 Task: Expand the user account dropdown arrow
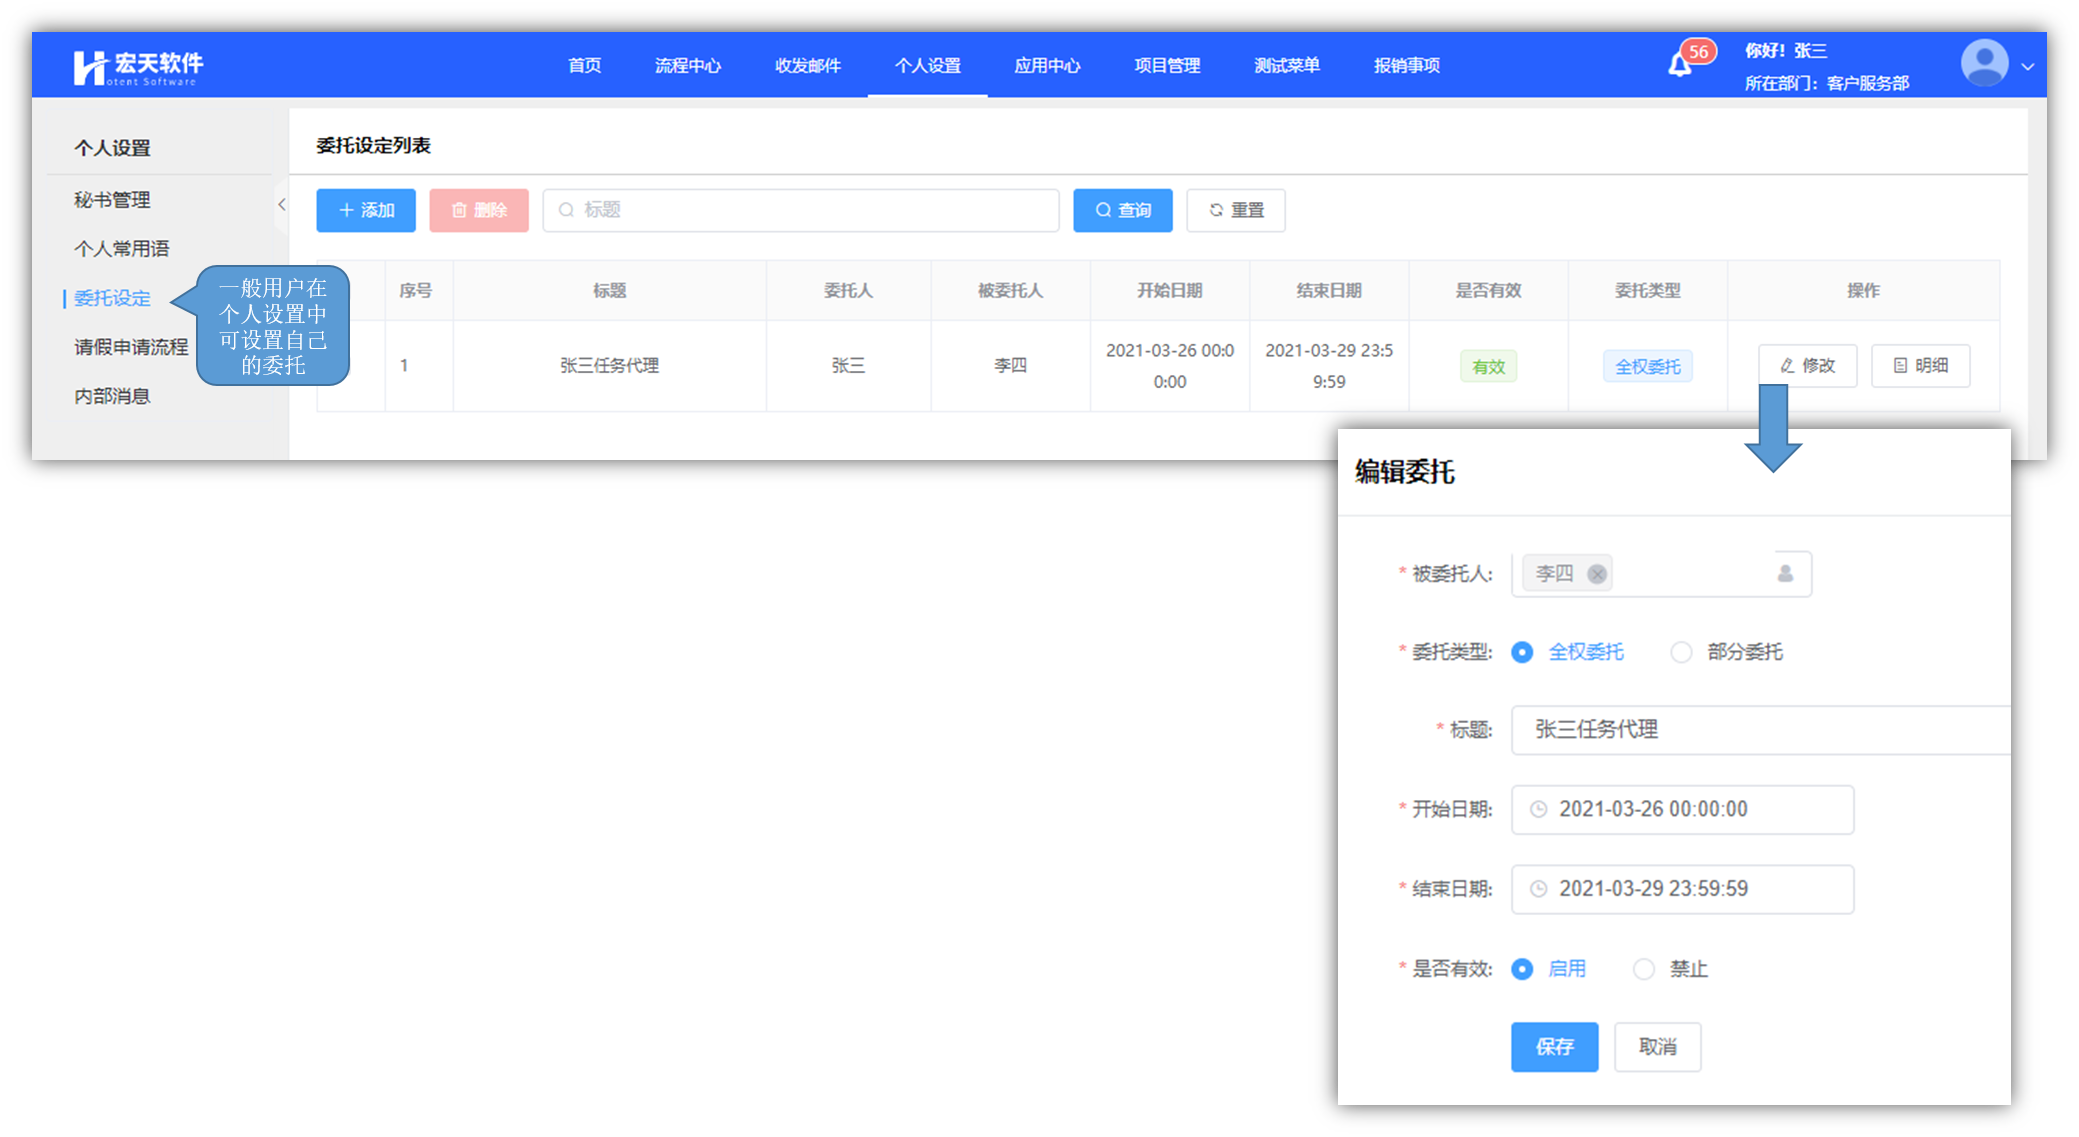click(2028, 67)
